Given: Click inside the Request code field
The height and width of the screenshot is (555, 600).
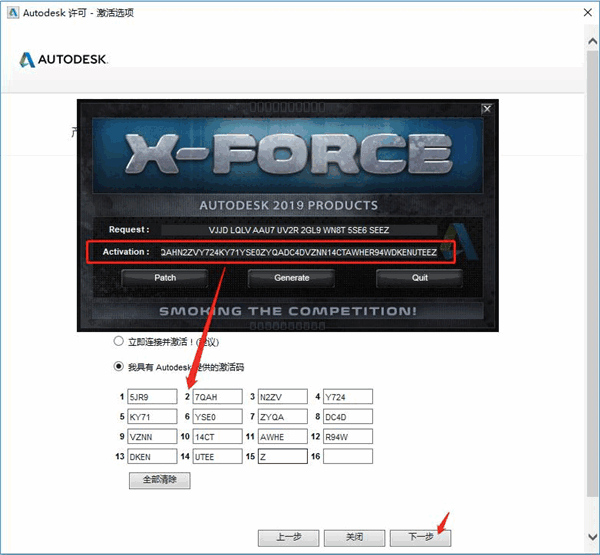Looking at the screenshot, I should (x=296, y=229).
